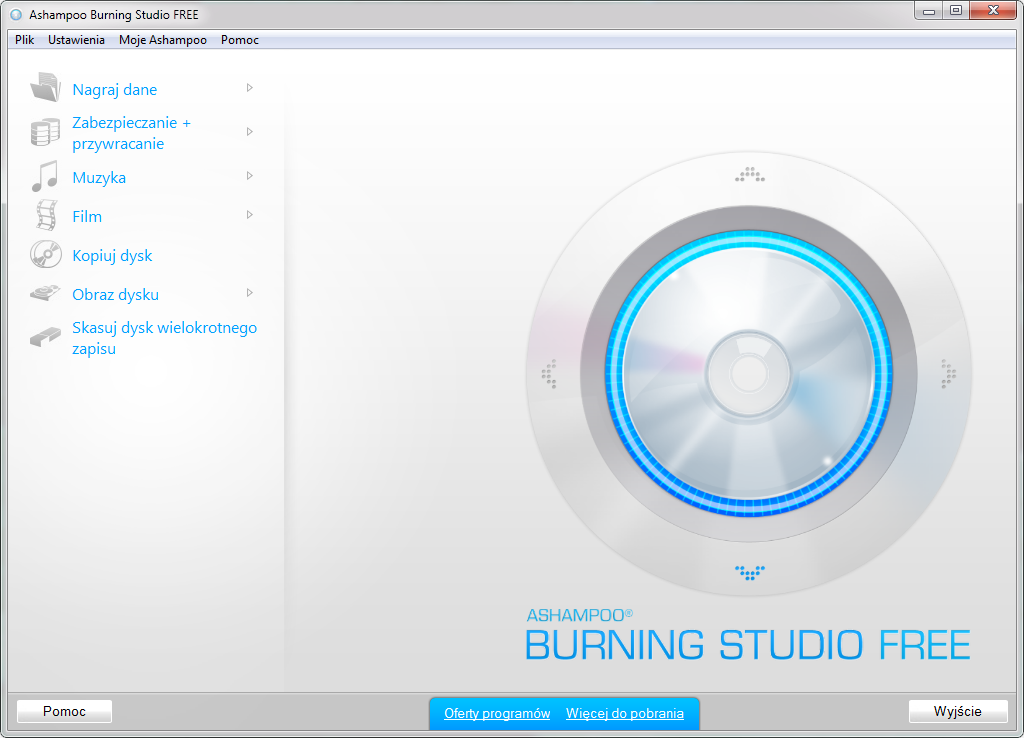Select the Muzyka music note icon
This screenshot has height=738, width=1024.
click(44, 176)
